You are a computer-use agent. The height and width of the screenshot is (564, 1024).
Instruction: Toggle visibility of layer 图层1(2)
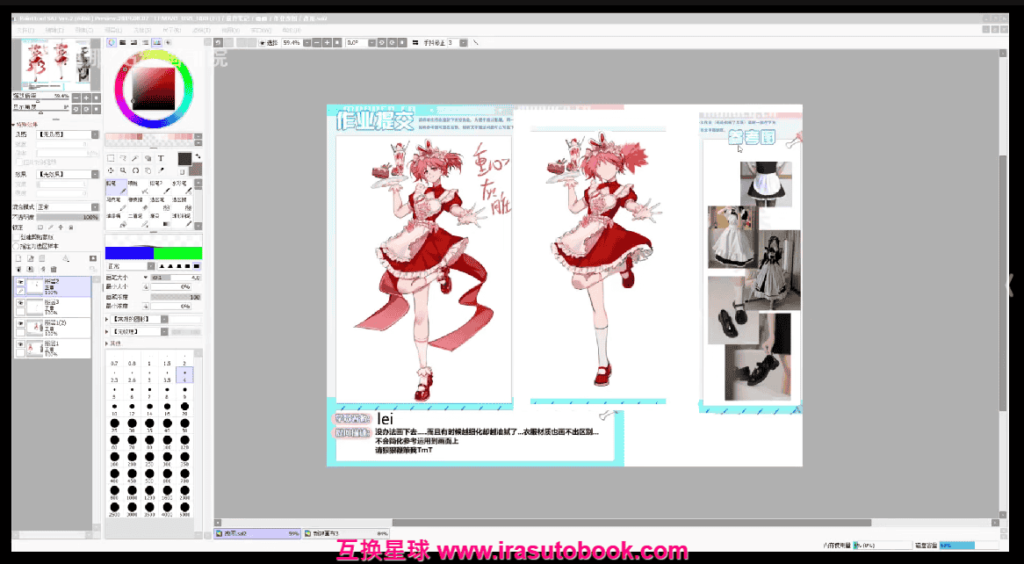tap(20, 323)
